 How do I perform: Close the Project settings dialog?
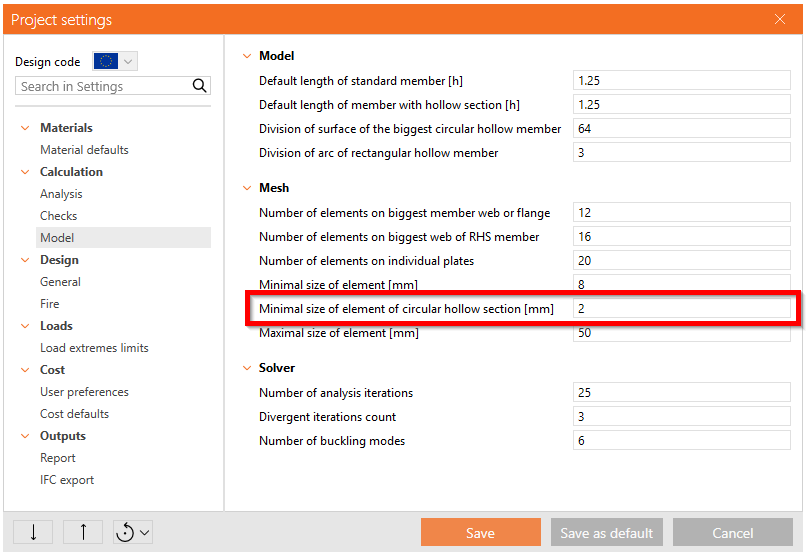coord(780,20)
